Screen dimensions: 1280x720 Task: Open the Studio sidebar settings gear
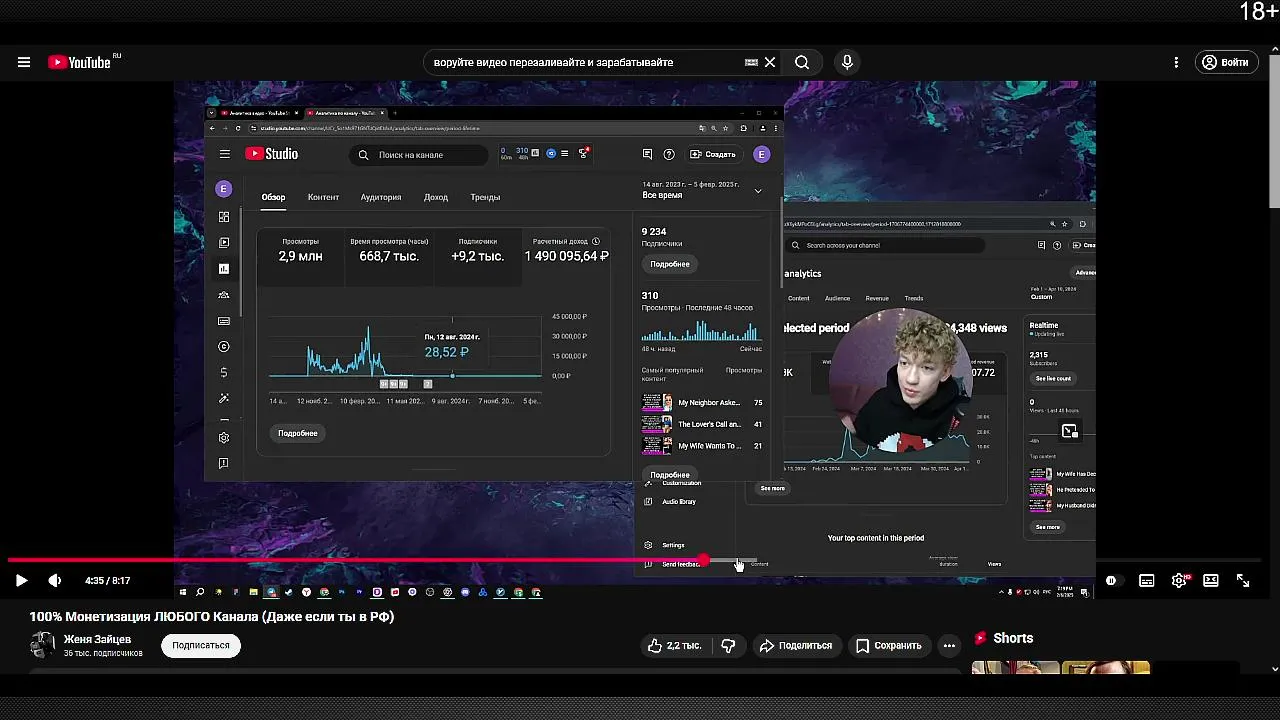224,438
